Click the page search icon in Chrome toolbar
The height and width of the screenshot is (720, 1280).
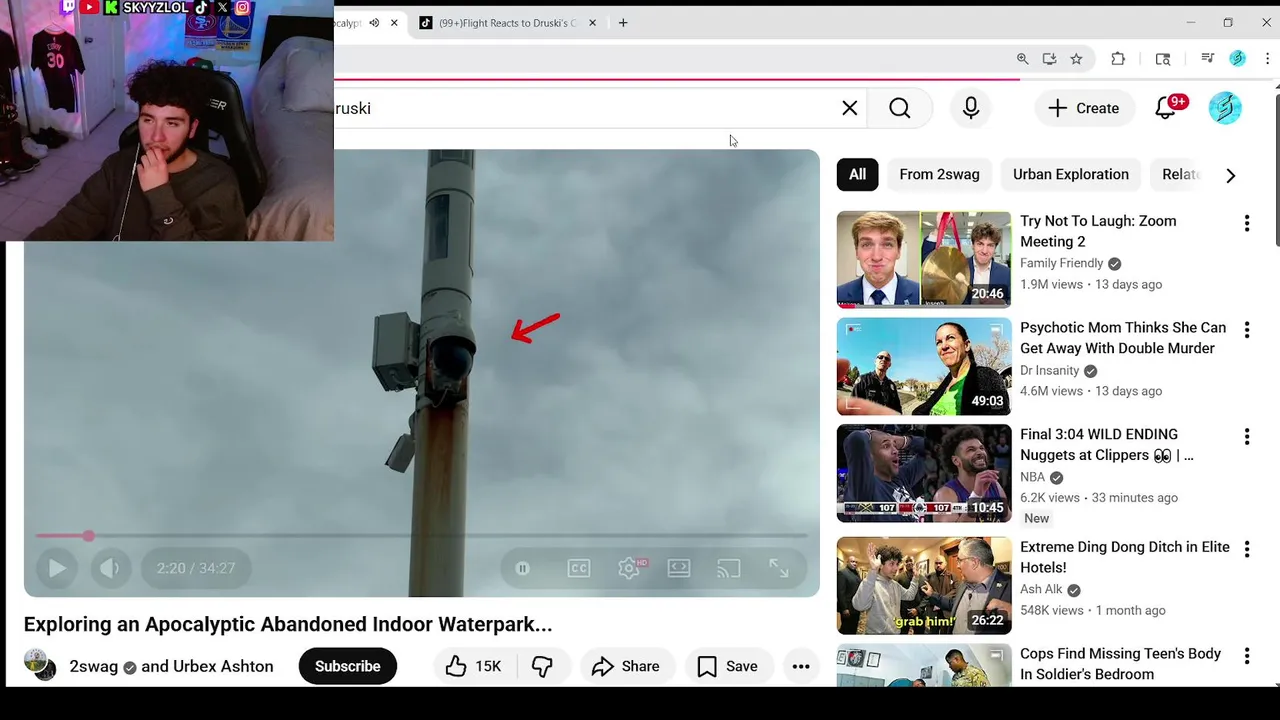coord(1163,59)
